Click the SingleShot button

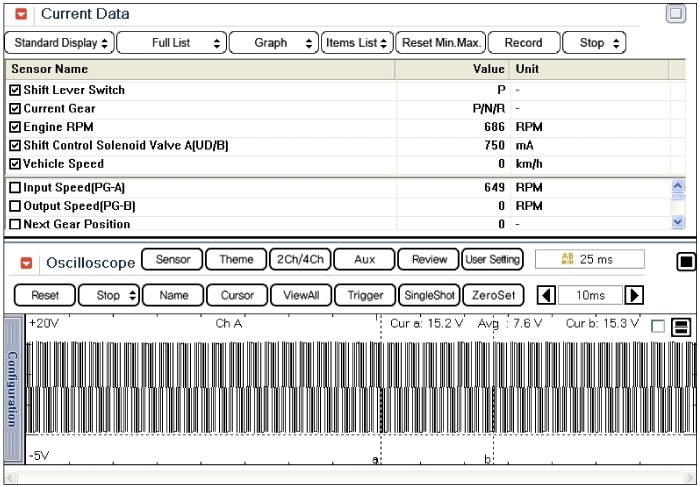click(429, 296)
